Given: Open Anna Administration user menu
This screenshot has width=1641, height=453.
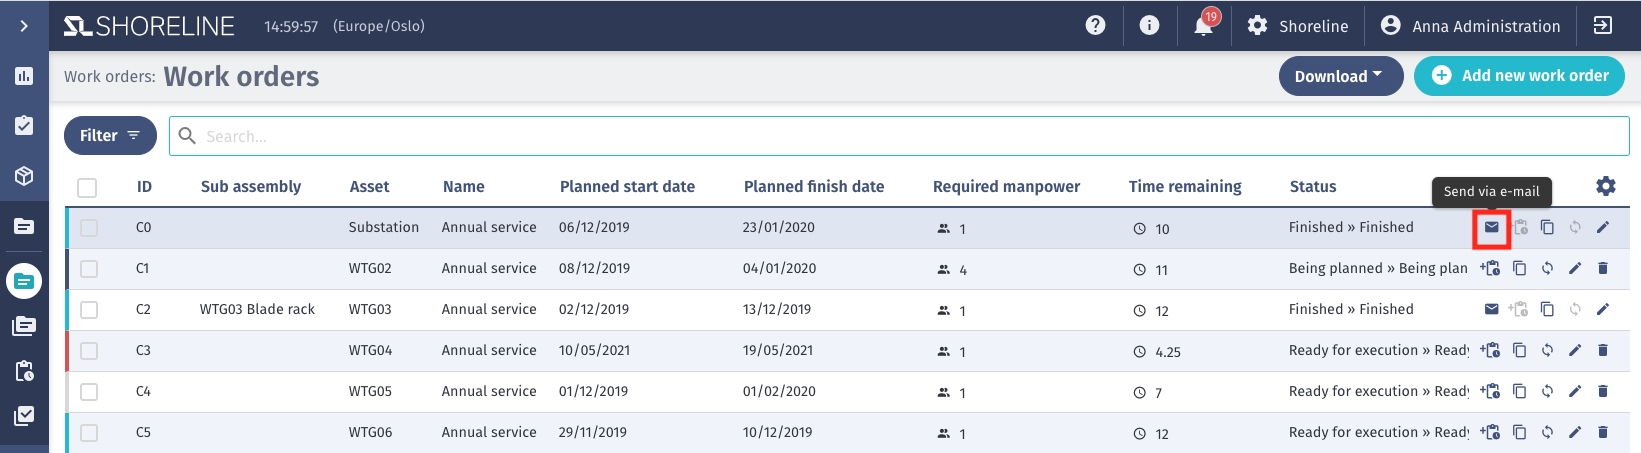Looking at the screenshot, I should pos(1470,26).
